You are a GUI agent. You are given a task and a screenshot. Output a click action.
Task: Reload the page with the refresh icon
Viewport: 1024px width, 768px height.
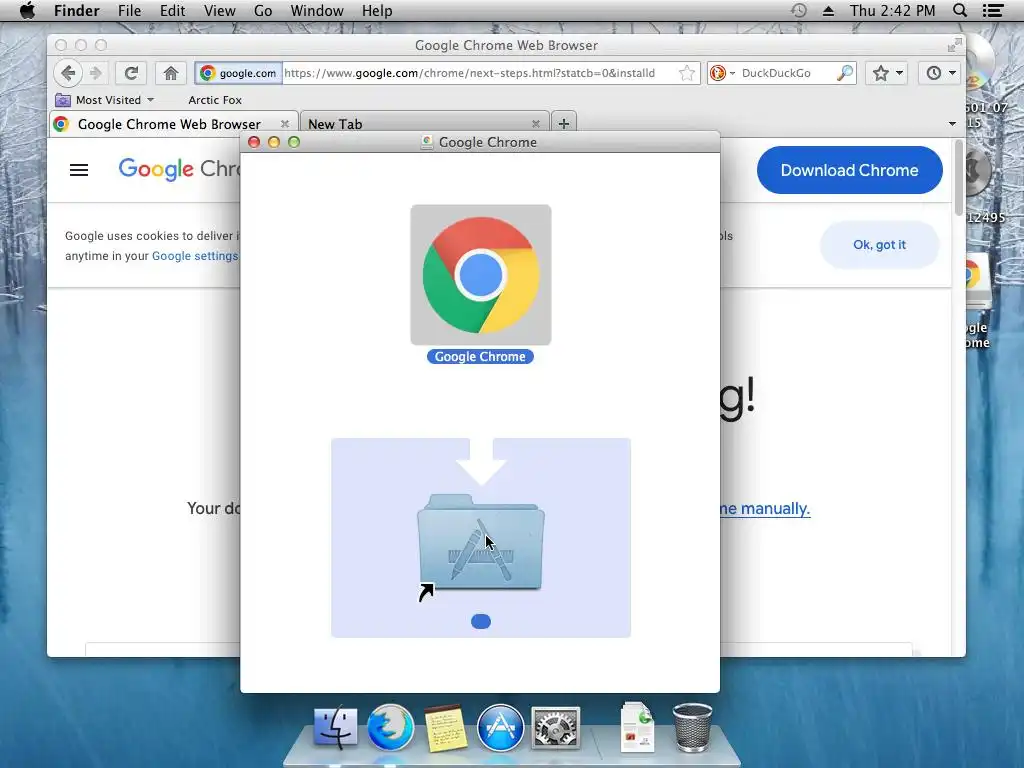click(131, 73)
